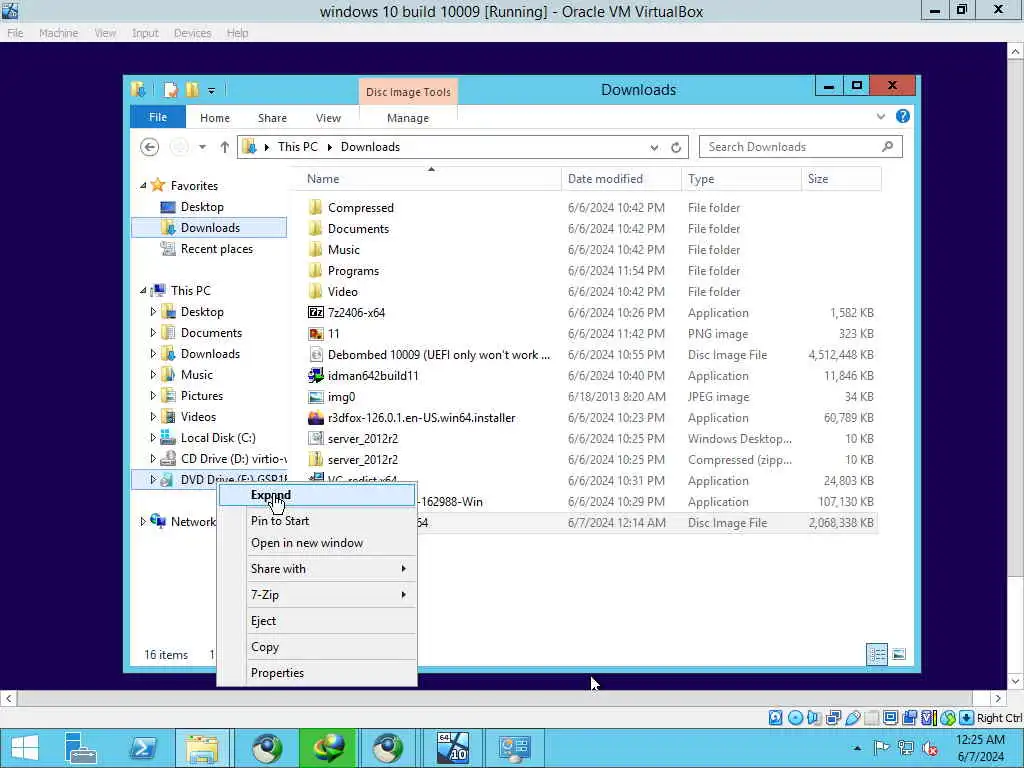This screenshot has width=1024, height=768.
Task: Click the search magnifier icon
Action: coord(887,147)
